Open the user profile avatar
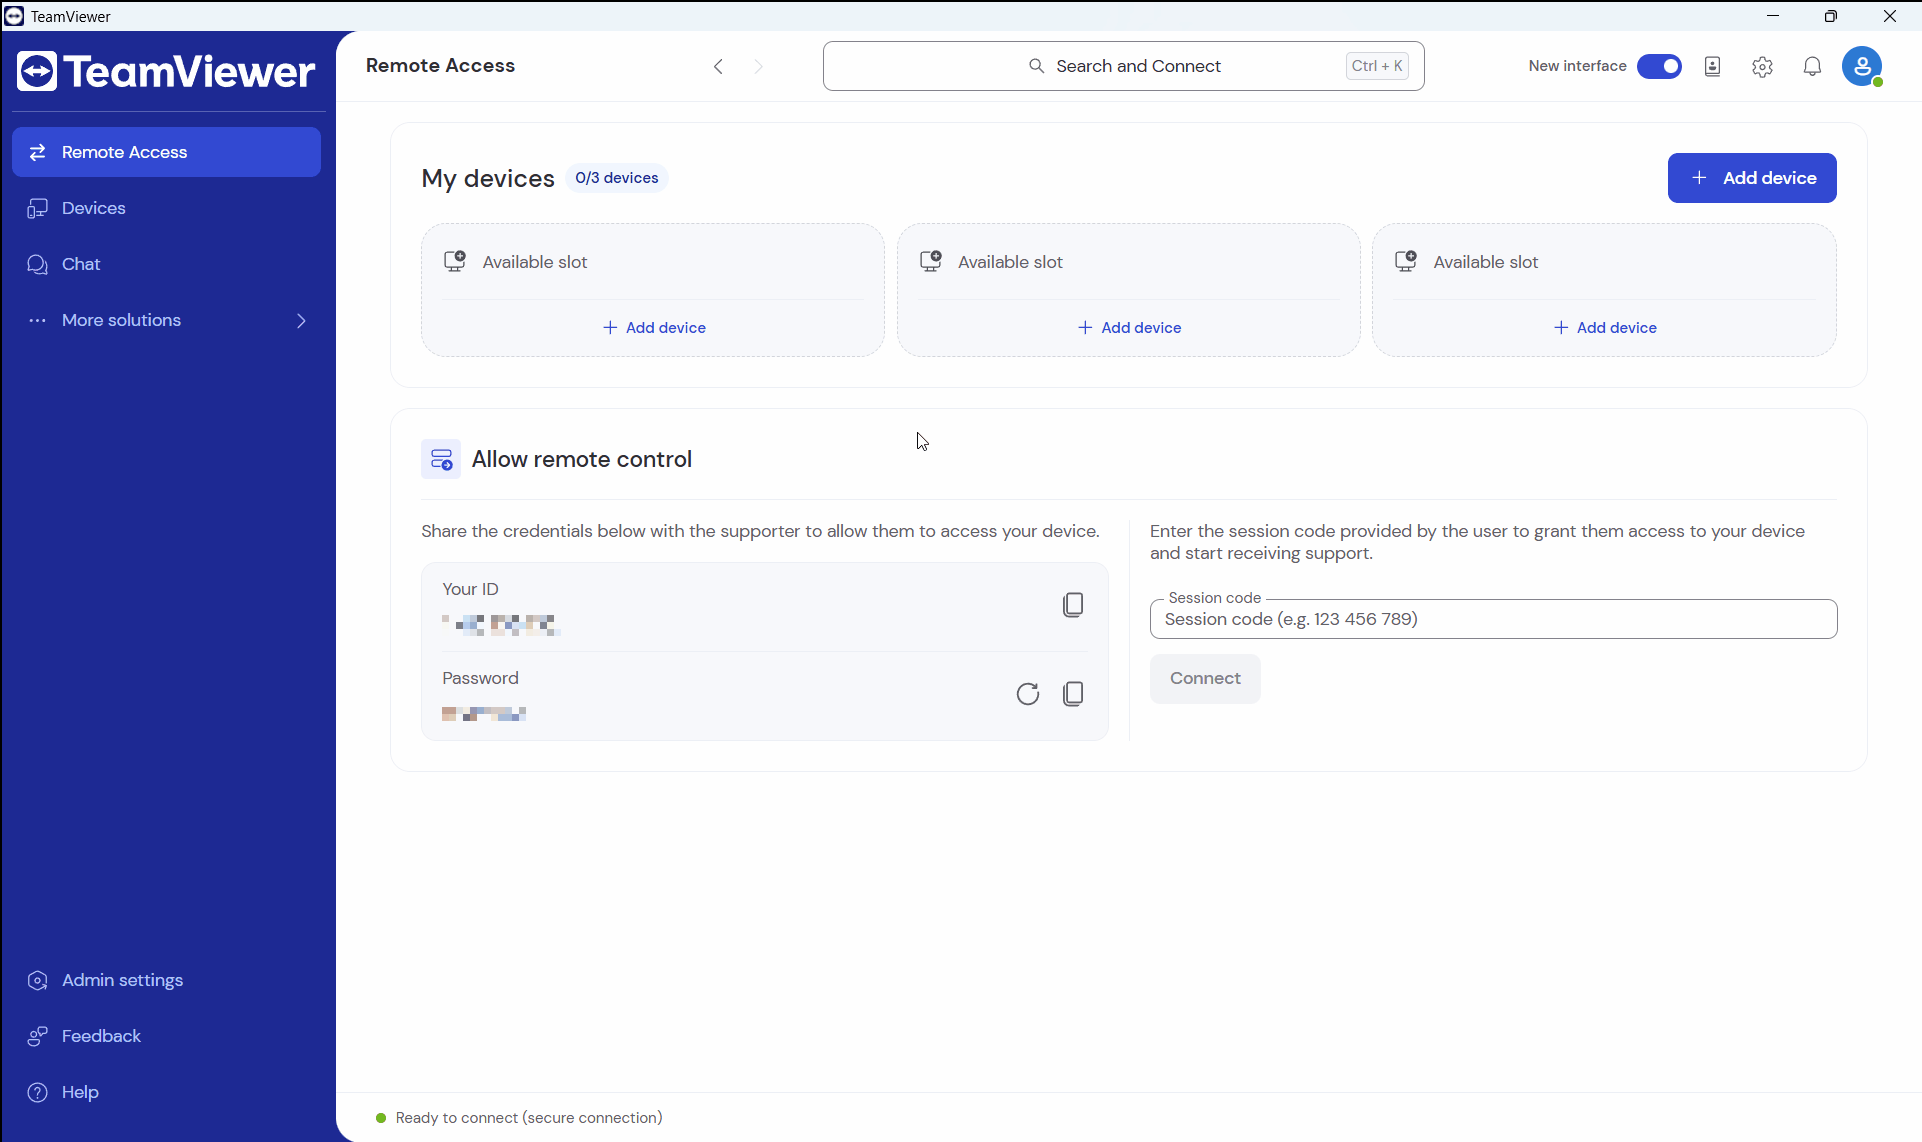Screen dimensions: 1922x1142 pyautogui.click(x=1861, y=66)
